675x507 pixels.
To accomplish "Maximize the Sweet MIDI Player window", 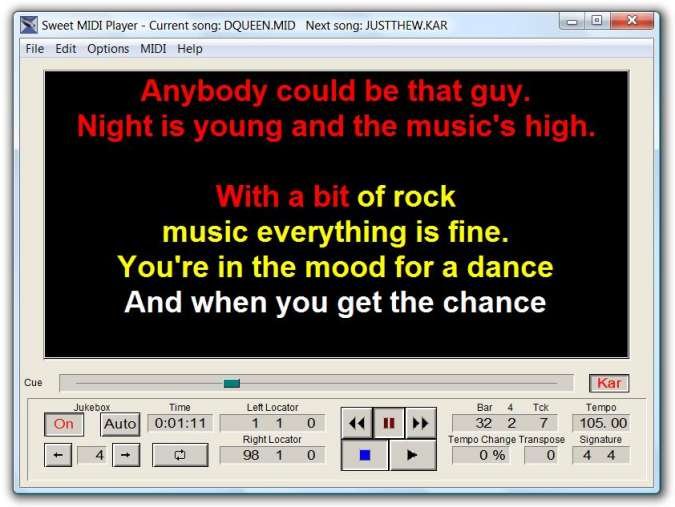I will (597, 21).
